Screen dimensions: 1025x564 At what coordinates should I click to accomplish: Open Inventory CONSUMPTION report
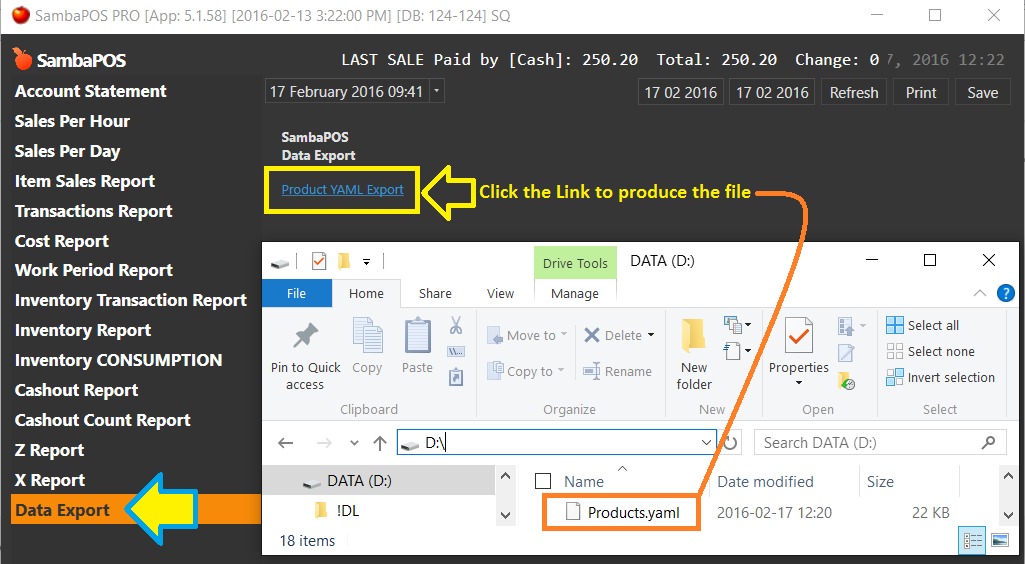[x=118, y=360]
